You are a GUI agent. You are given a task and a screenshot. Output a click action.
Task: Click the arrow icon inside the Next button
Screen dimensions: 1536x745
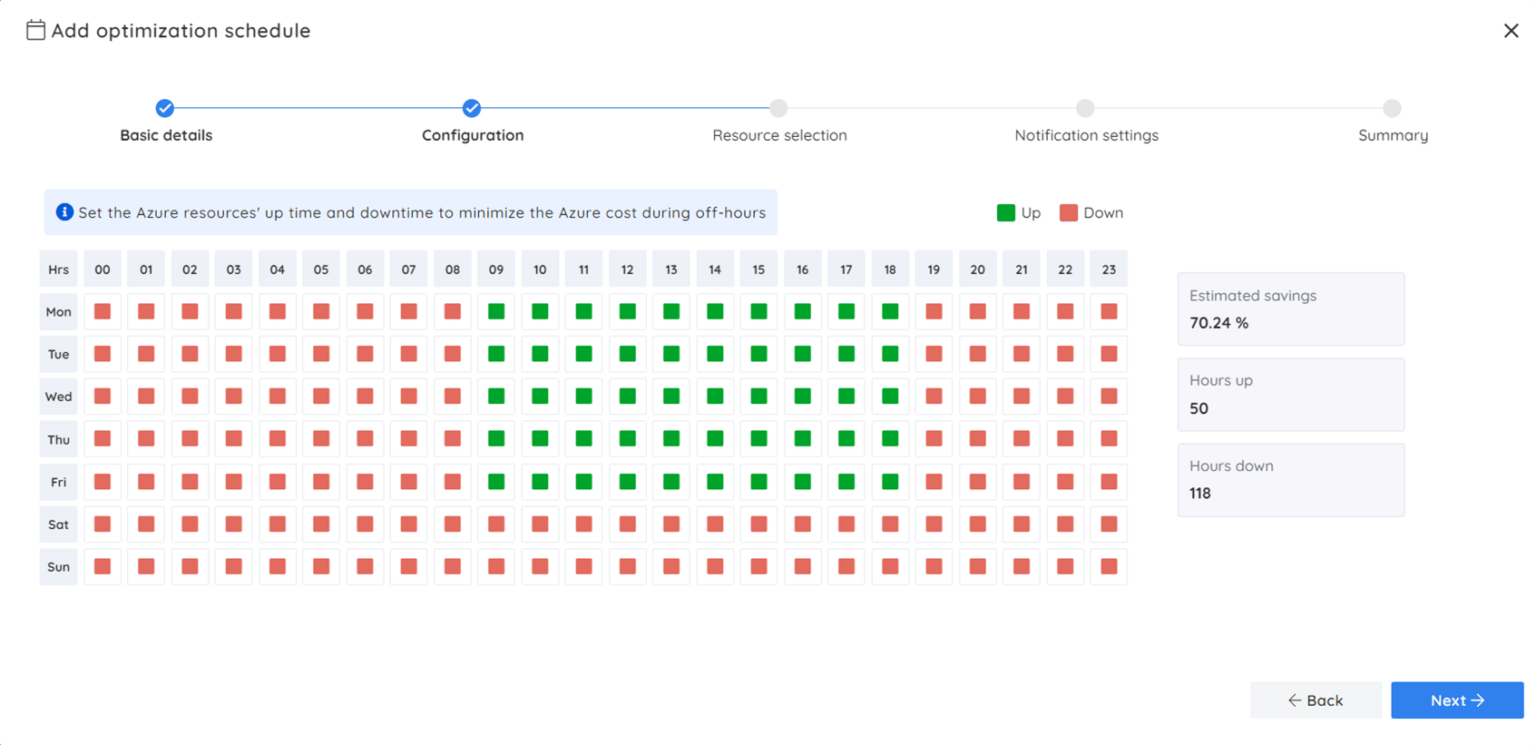point(1477,700)
